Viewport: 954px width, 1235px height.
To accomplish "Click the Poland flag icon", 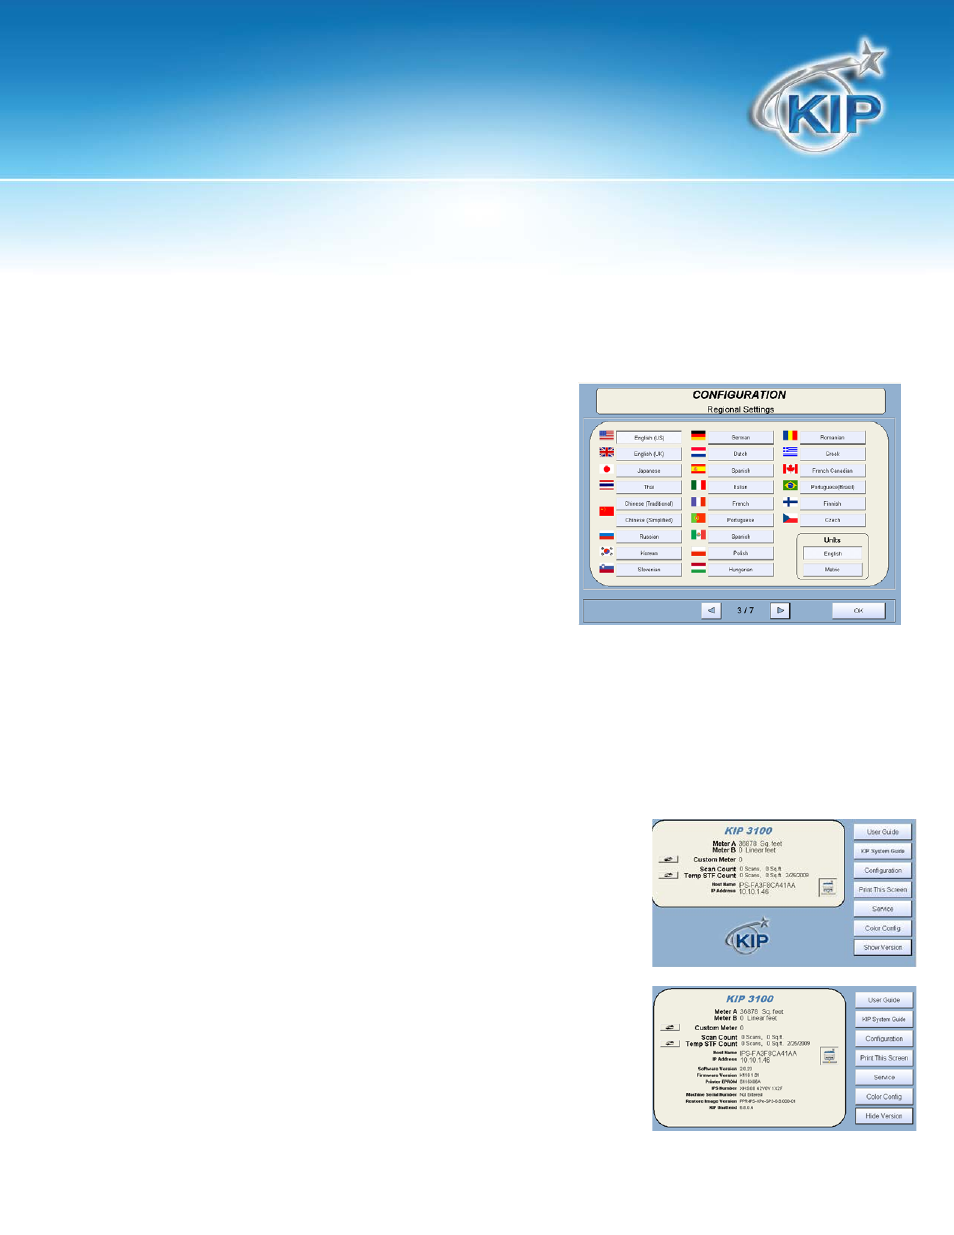I will (698, 552).
